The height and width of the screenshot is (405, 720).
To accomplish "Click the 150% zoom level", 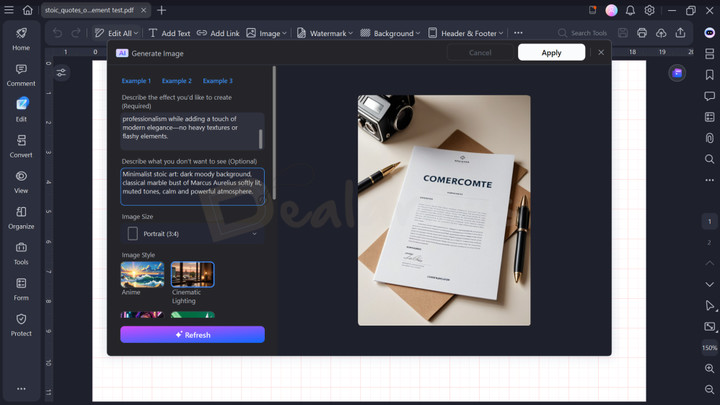I will [x=709, y=348].
